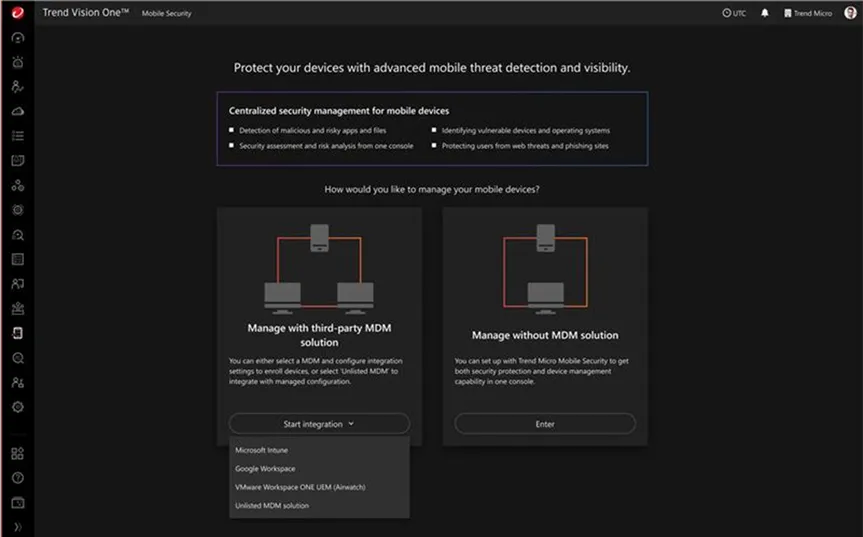Pick VMware Workspace ONE UEM (Airwatch)
The width and height of the screenshot is (863, 537).
point(300,487)
